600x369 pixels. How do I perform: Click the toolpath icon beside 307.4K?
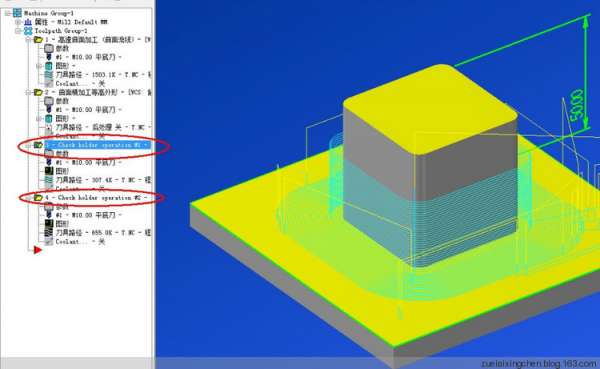(49, 180)
